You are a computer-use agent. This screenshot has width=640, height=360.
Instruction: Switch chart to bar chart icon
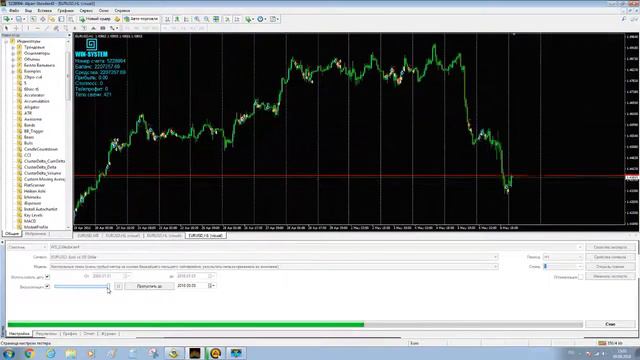click(167, 19)
